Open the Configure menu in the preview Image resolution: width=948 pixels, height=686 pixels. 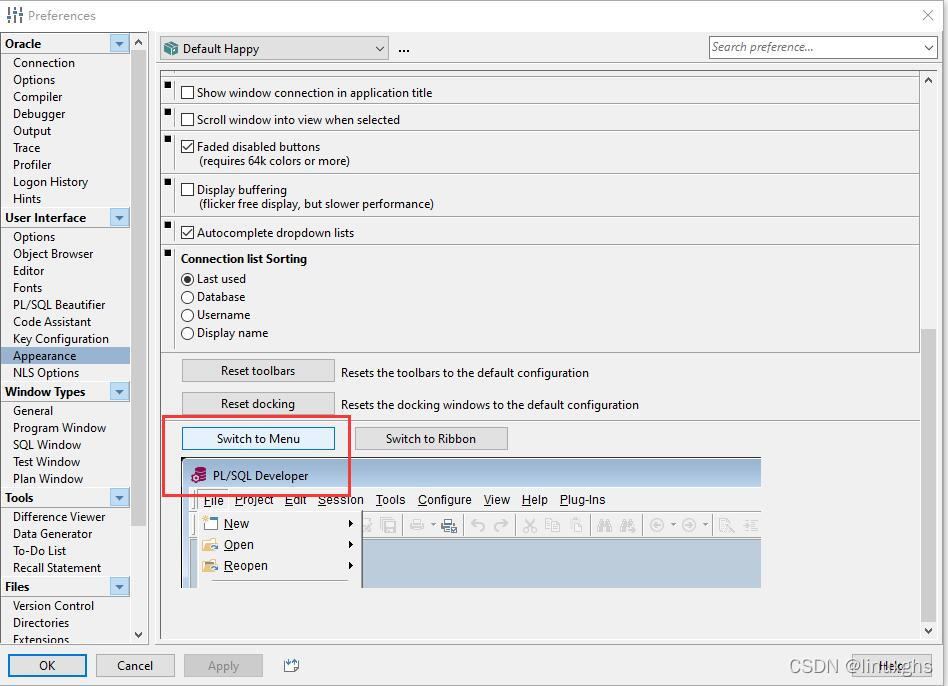444,499
